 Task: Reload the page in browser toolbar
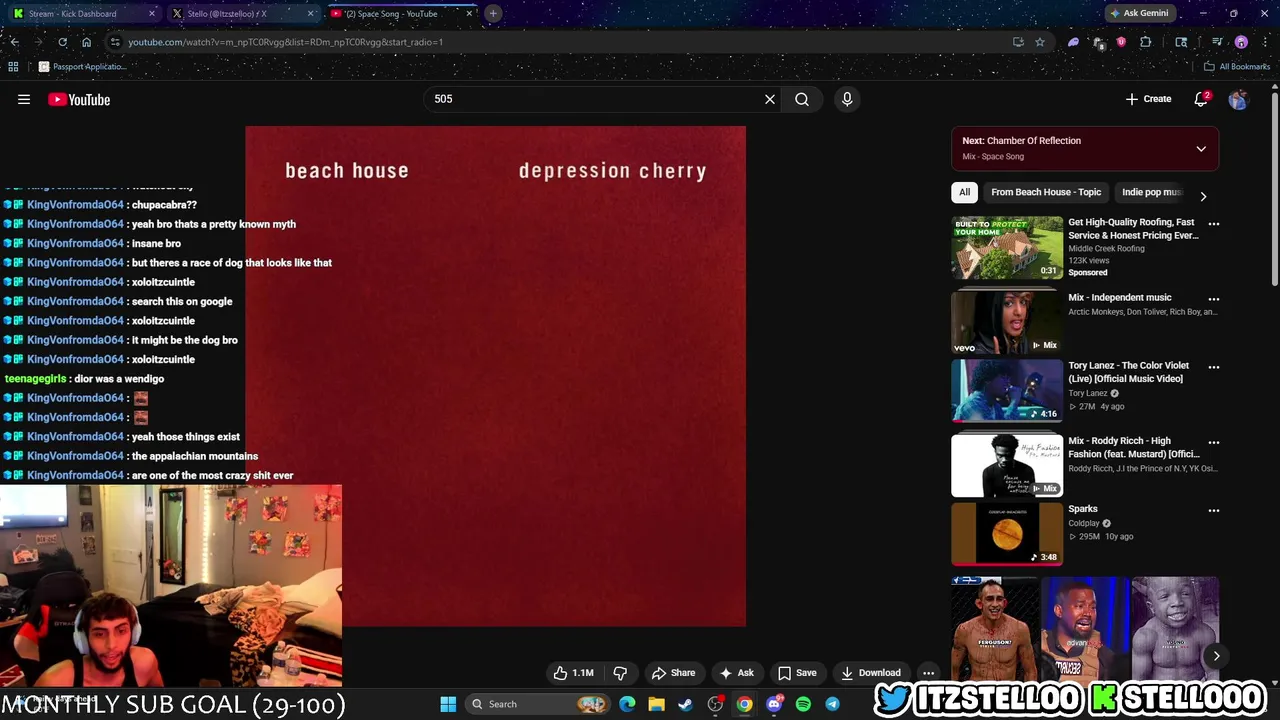pyautogui.click(x=62, y=42)
